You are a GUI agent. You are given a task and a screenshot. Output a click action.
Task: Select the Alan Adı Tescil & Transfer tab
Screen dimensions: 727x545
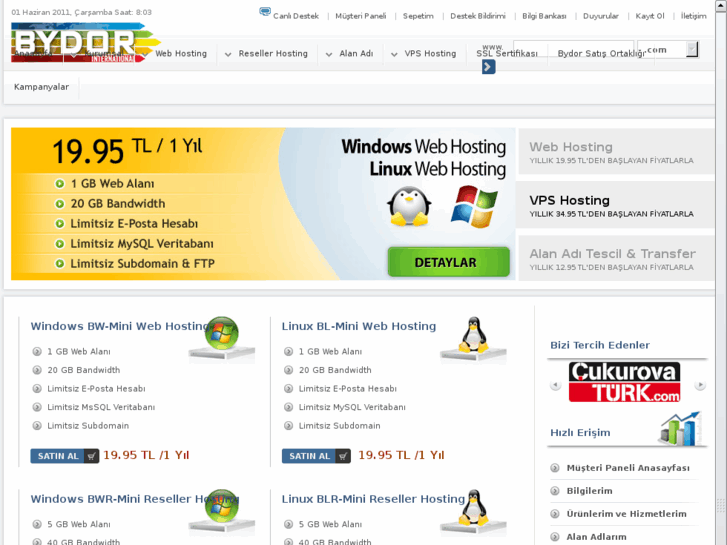click(x=616, y=258)
